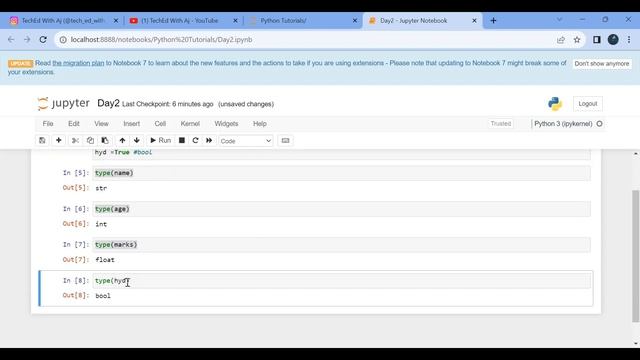Screen dimensions: 640x360
Task: Open a new browser tab
Action: pos(493,20)
